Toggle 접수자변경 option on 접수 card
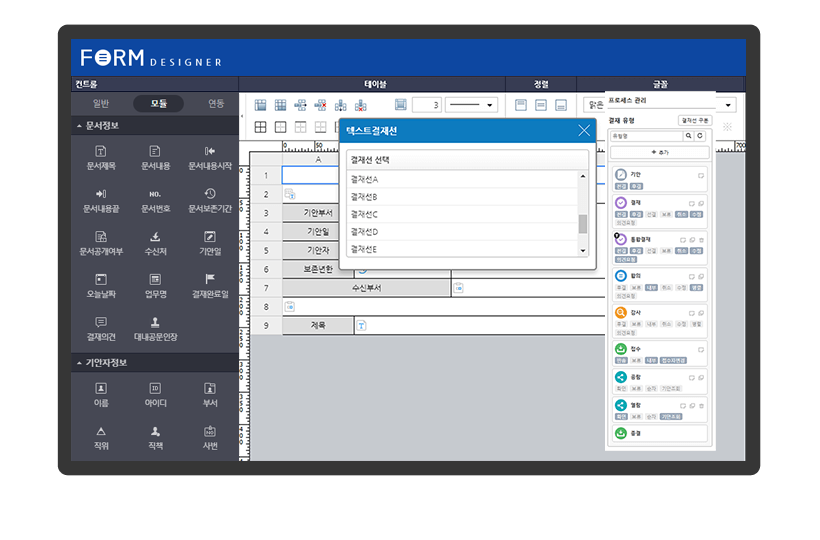This screenshot has height=540, width=820. coord(673,360)
